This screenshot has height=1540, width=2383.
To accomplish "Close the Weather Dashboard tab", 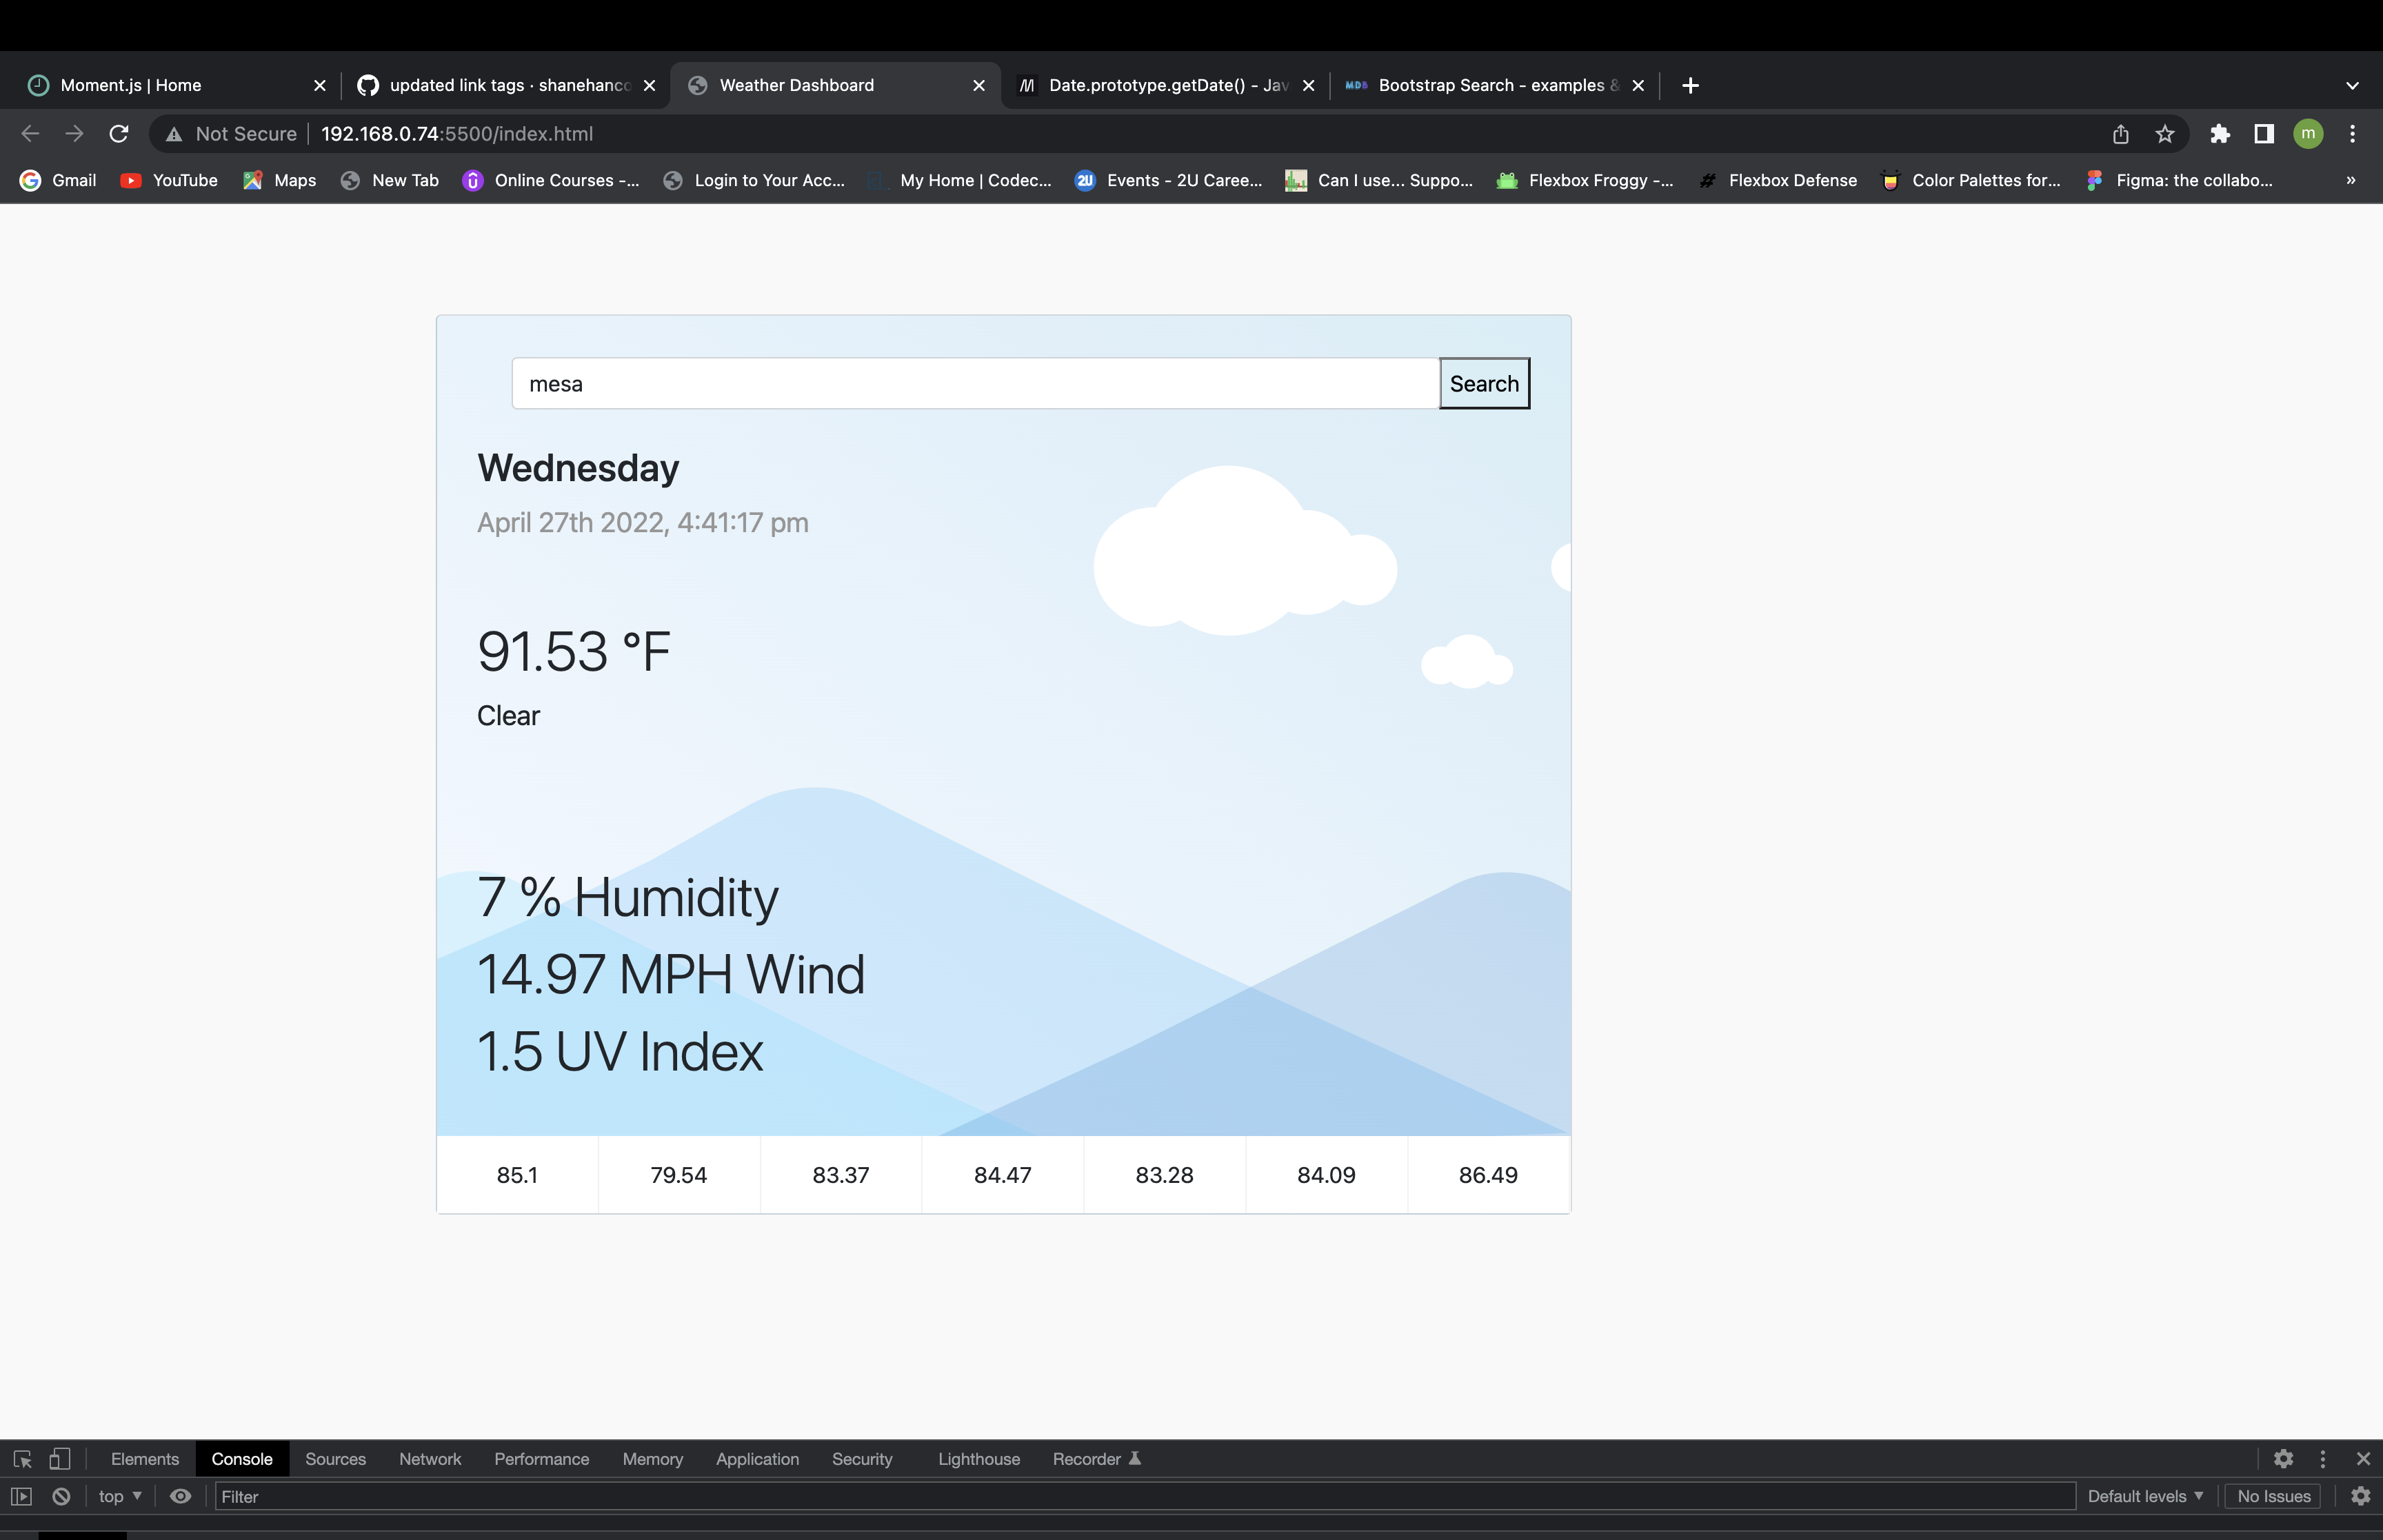I will pyautogui.click(x=979, y=86).
